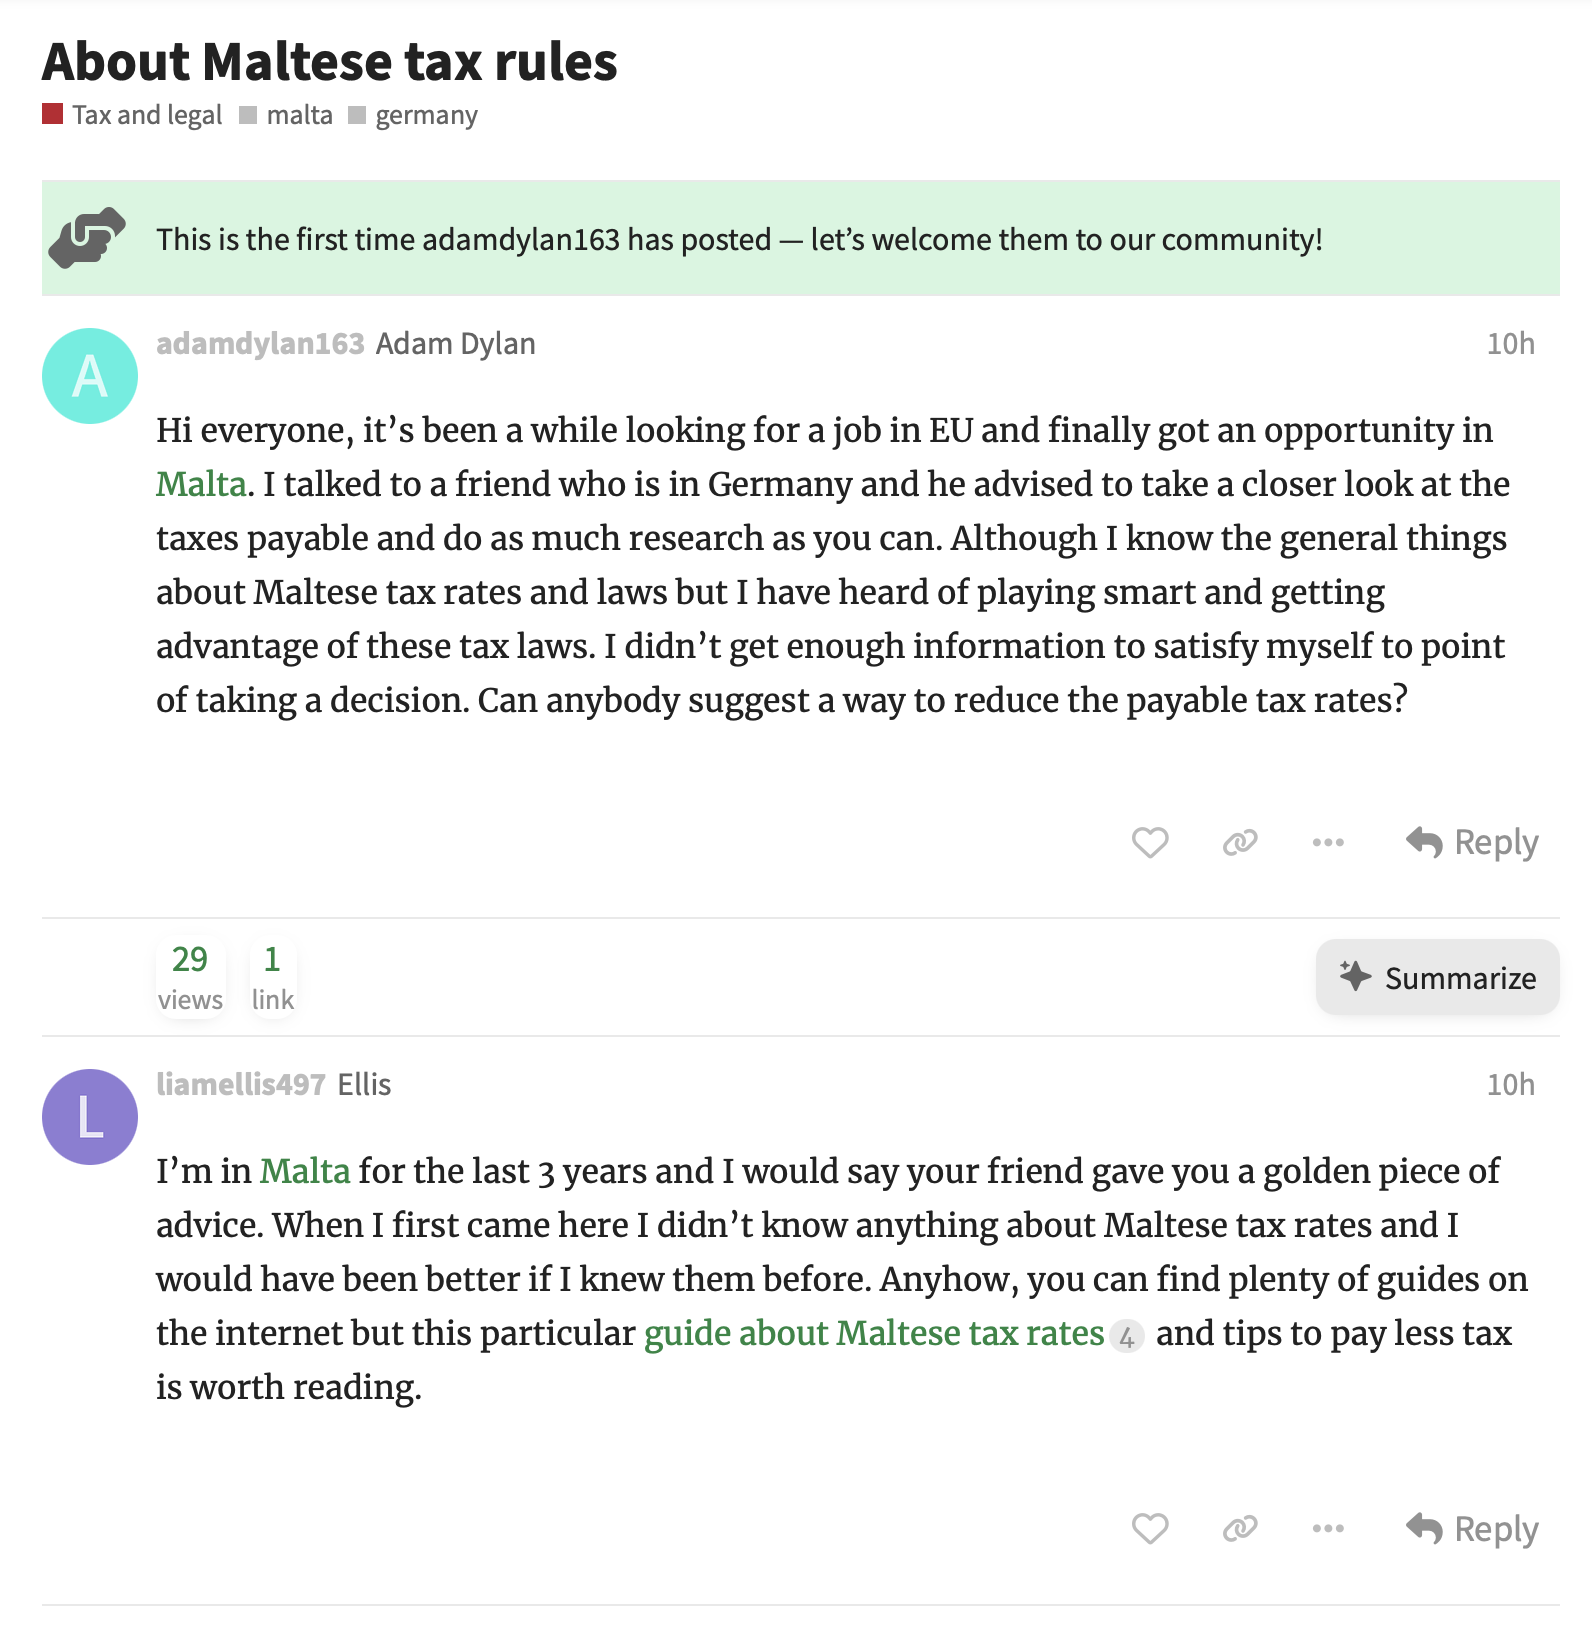Like Adam Dylan's original post
1592x1628 pixels.
coord(1149,843)
